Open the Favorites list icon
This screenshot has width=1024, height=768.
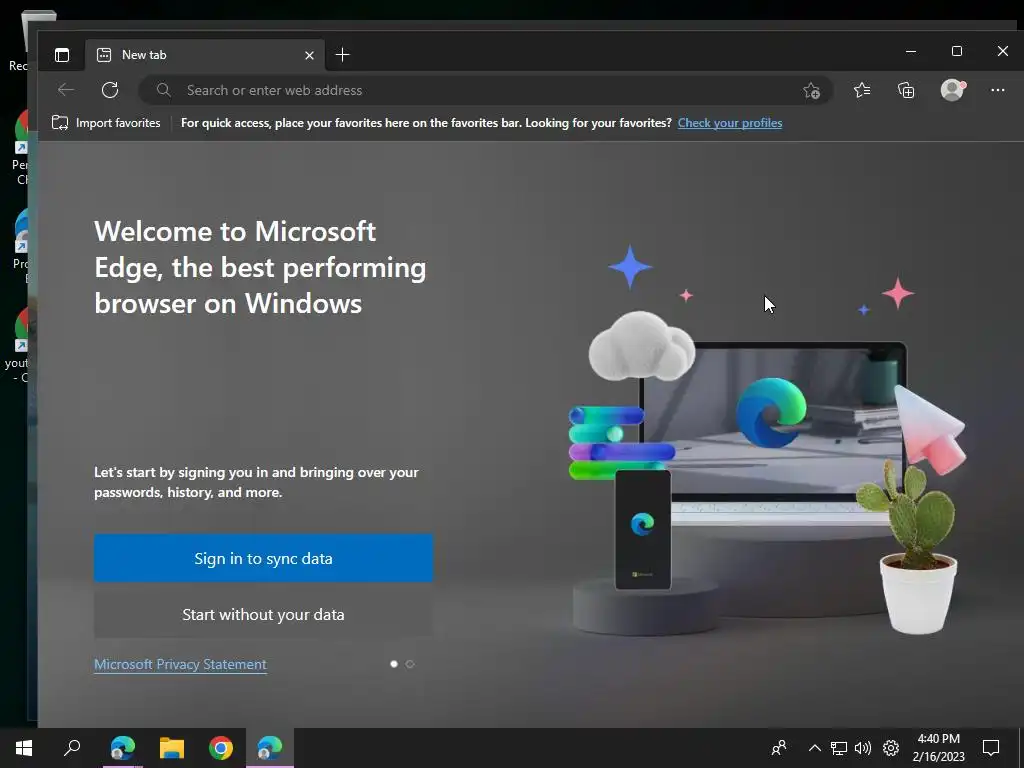[x=862, y=90]
